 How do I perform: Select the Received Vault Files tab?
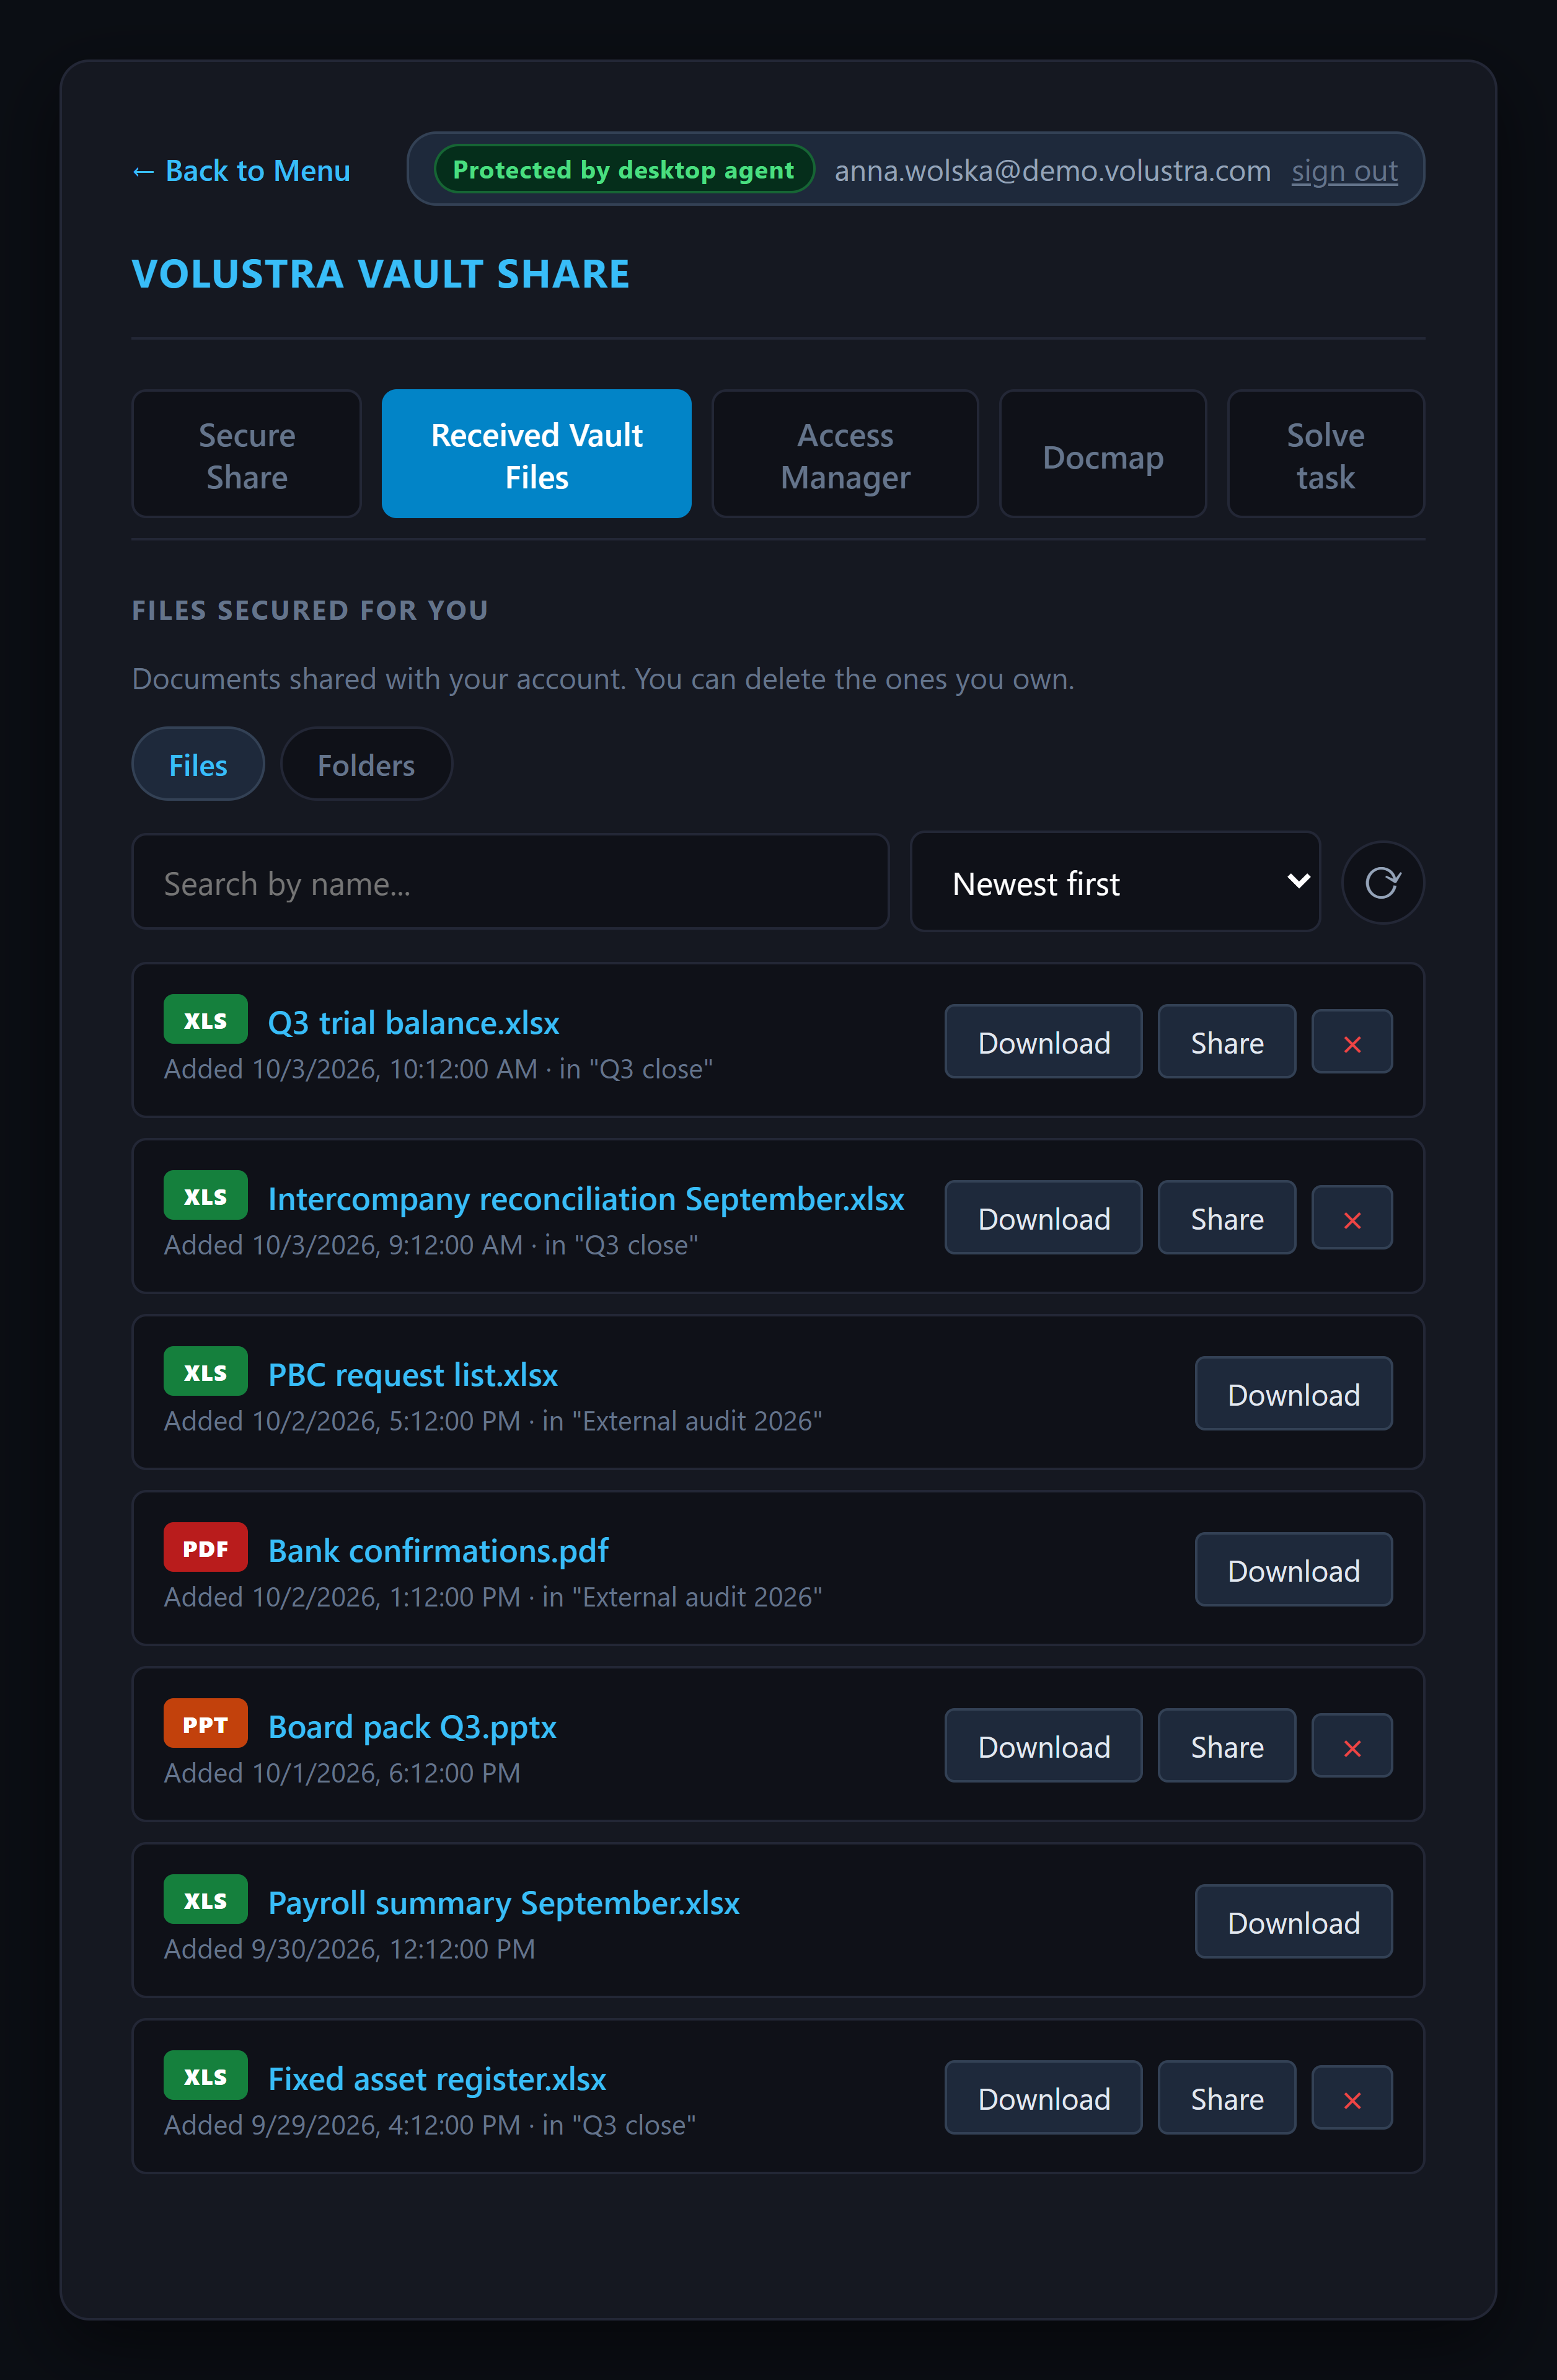pos(536,454)
